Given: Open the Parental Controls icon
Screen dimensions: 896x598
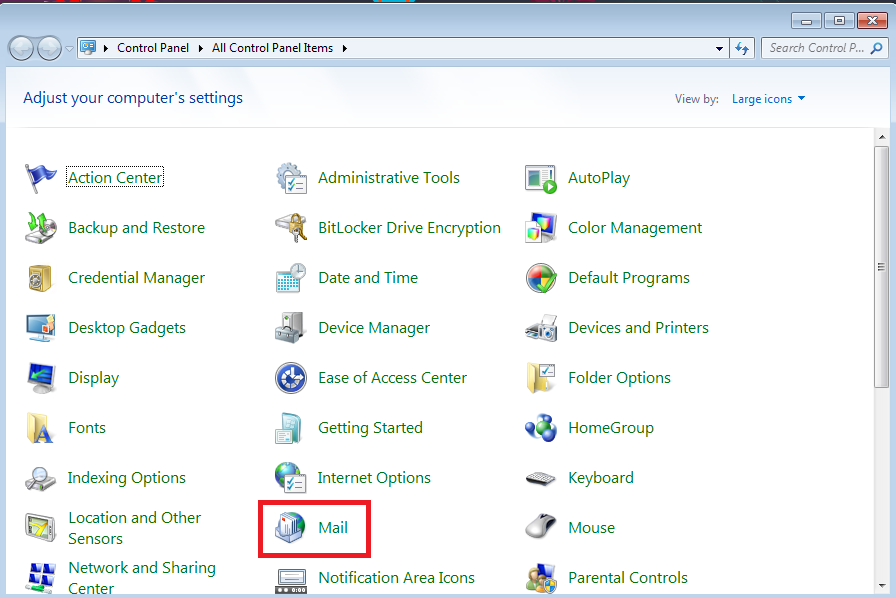Looking at the screenshot, I should [541, 578].
